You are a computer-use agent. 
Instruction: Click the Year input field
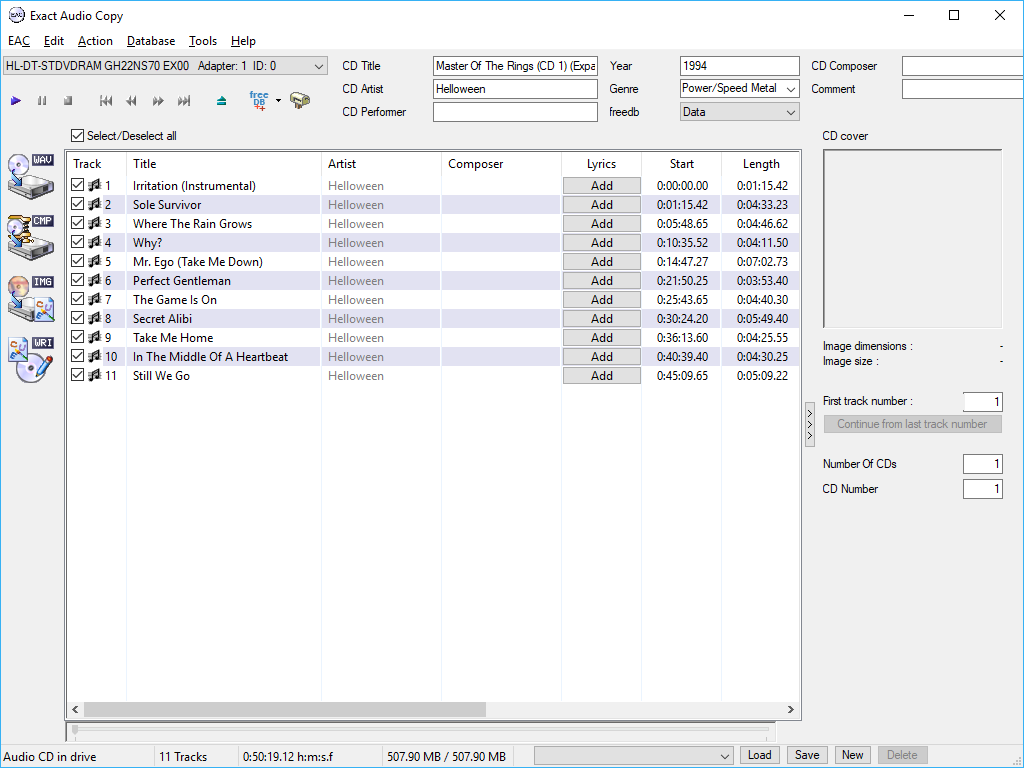coord(739,66)
